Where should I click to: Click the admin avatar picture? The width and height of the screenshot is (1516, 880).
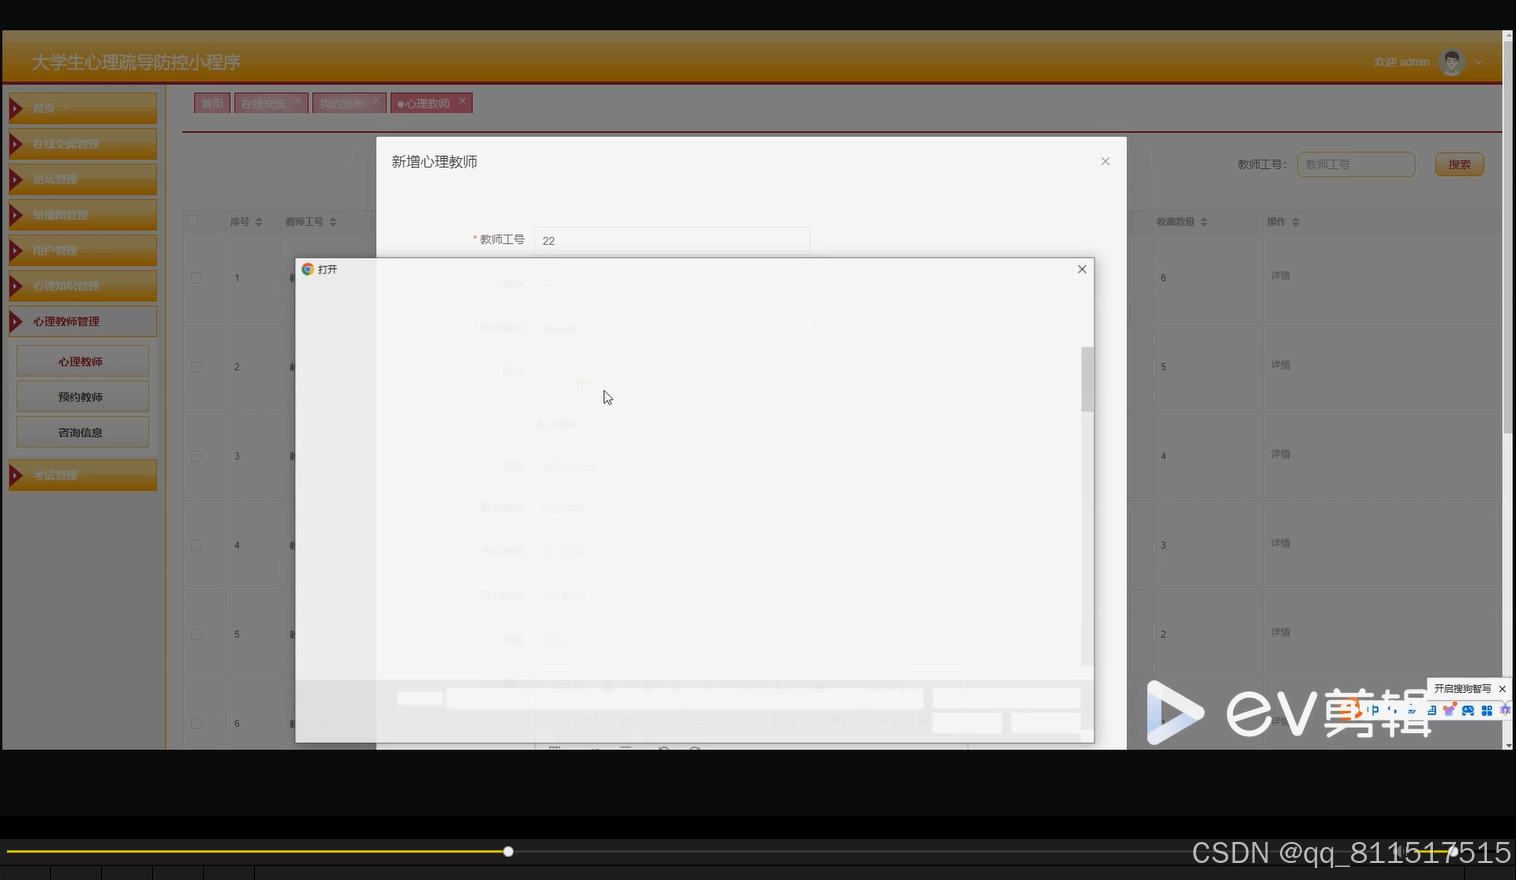pyautogui.click(x=1452, y=62)
